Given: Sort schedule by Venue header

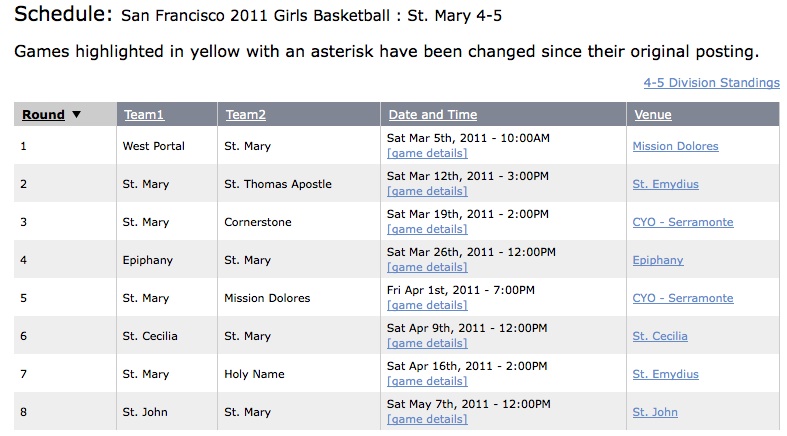Looking at the screenshot, I should [652, 115].
